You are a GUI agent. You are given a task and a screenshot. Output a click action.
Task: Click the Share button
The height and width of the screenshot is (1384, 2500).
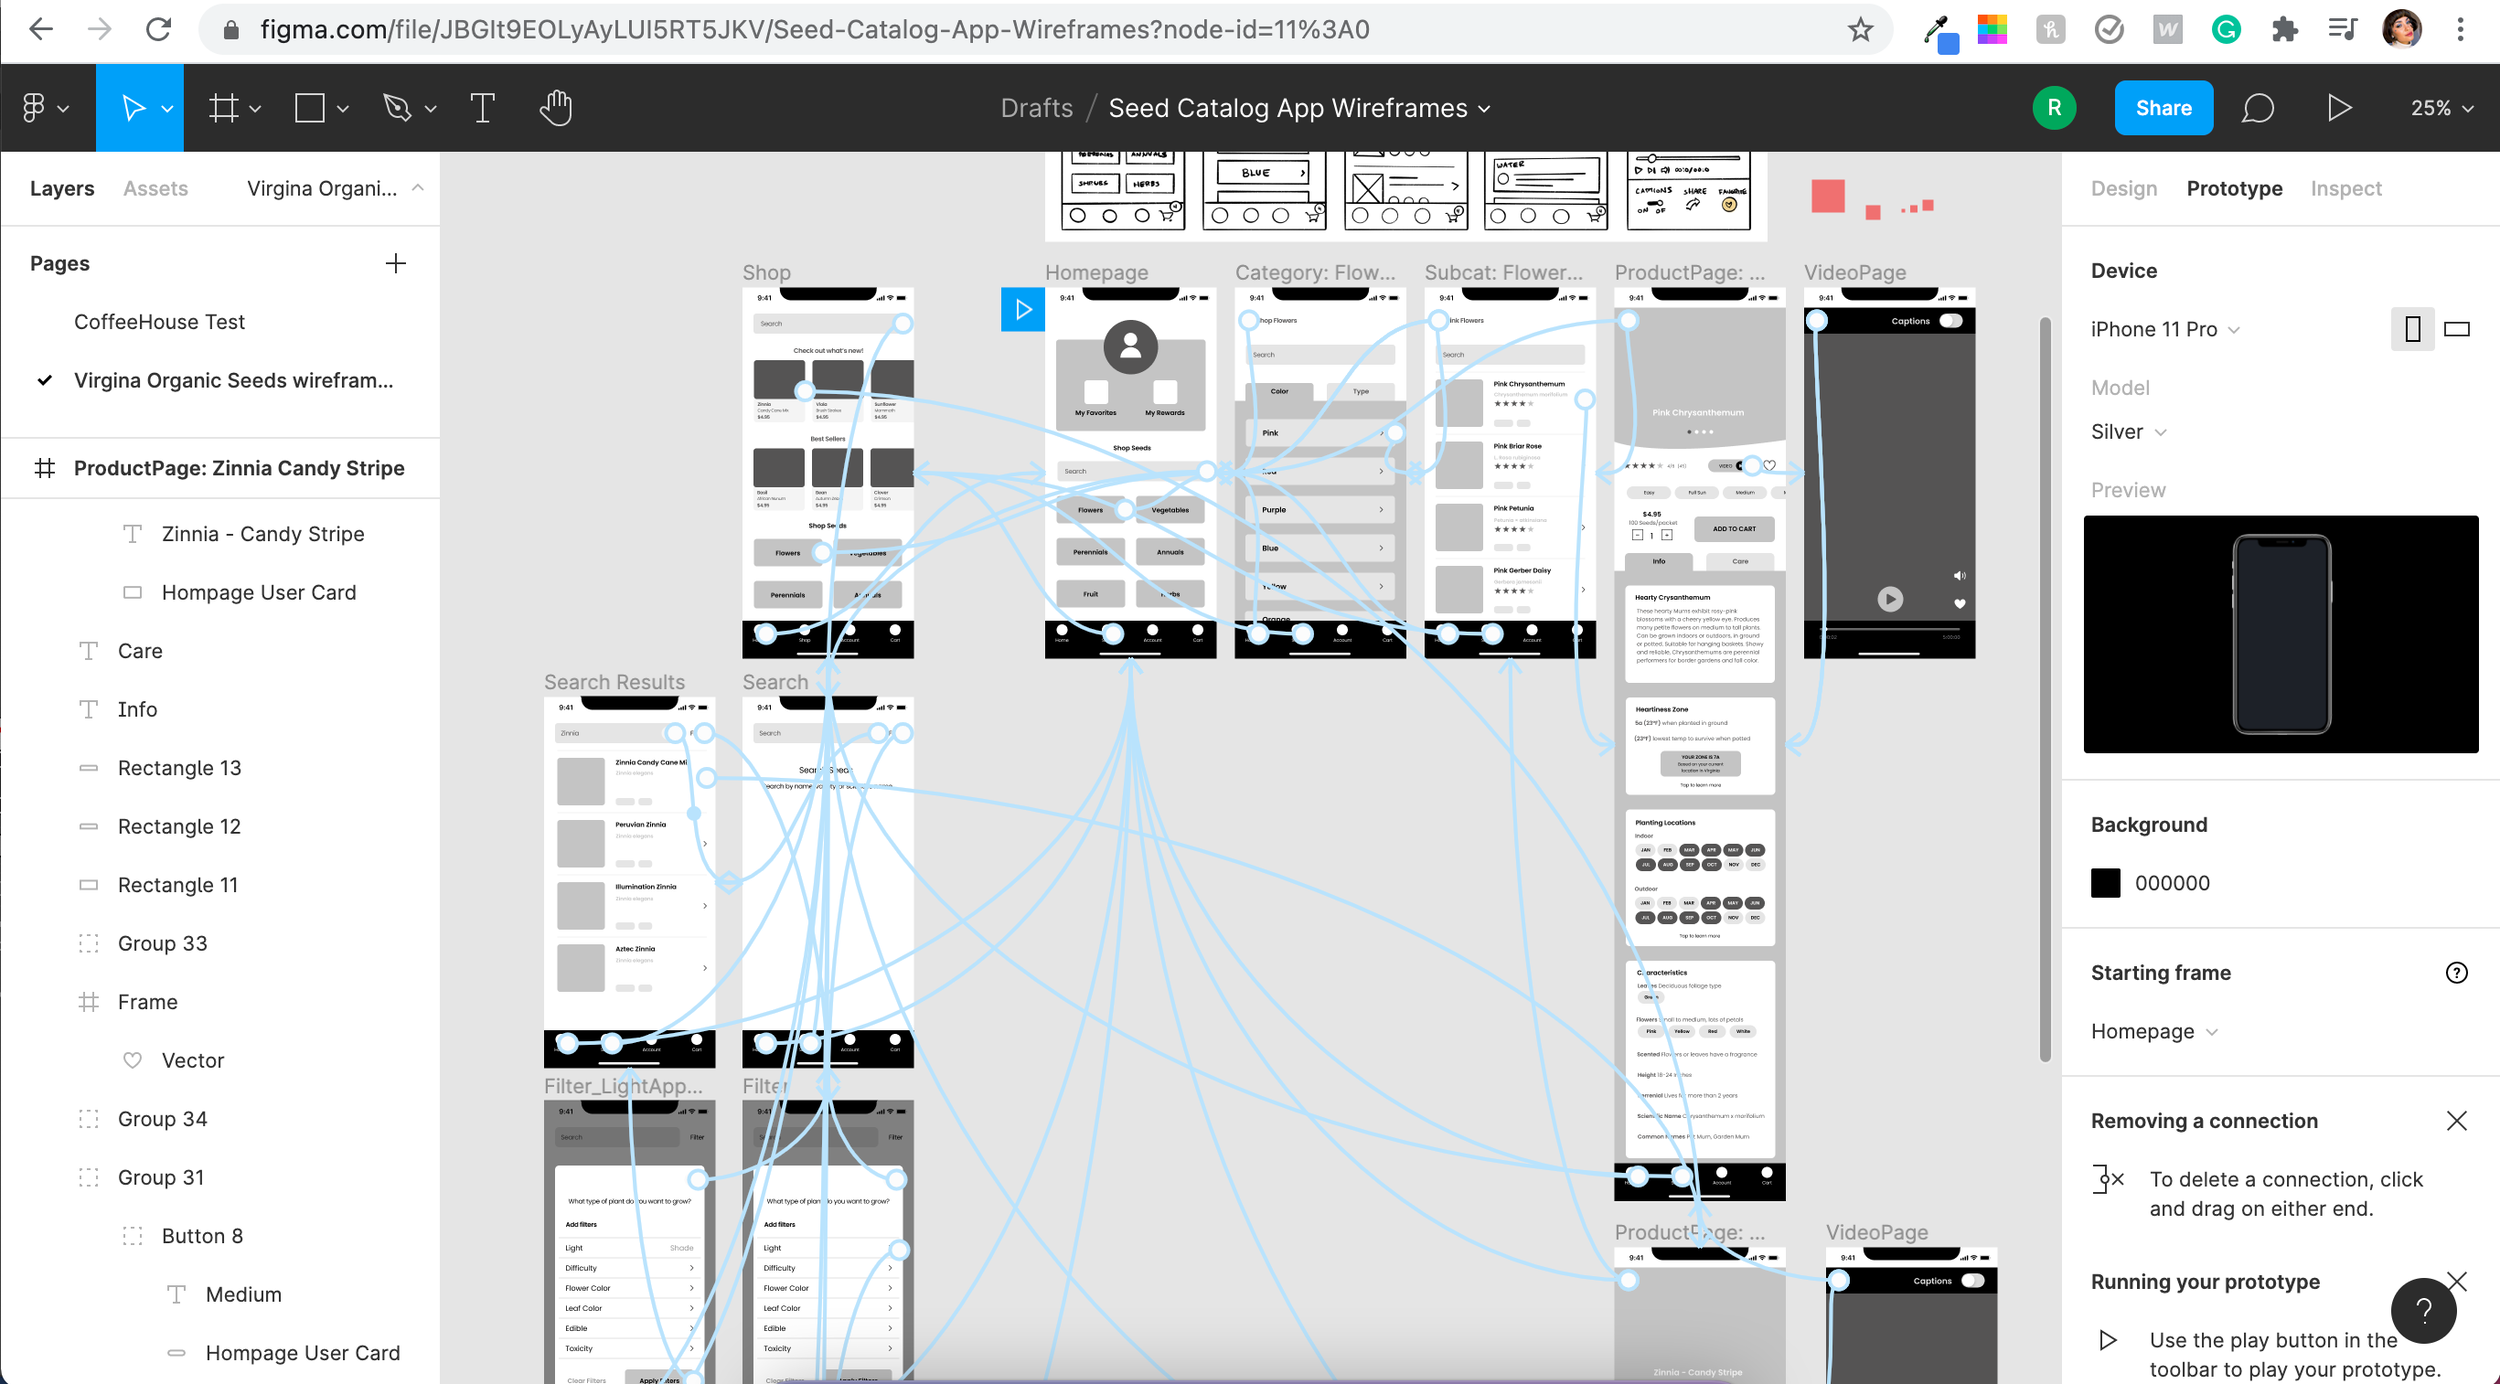(x=2163, y=107)
